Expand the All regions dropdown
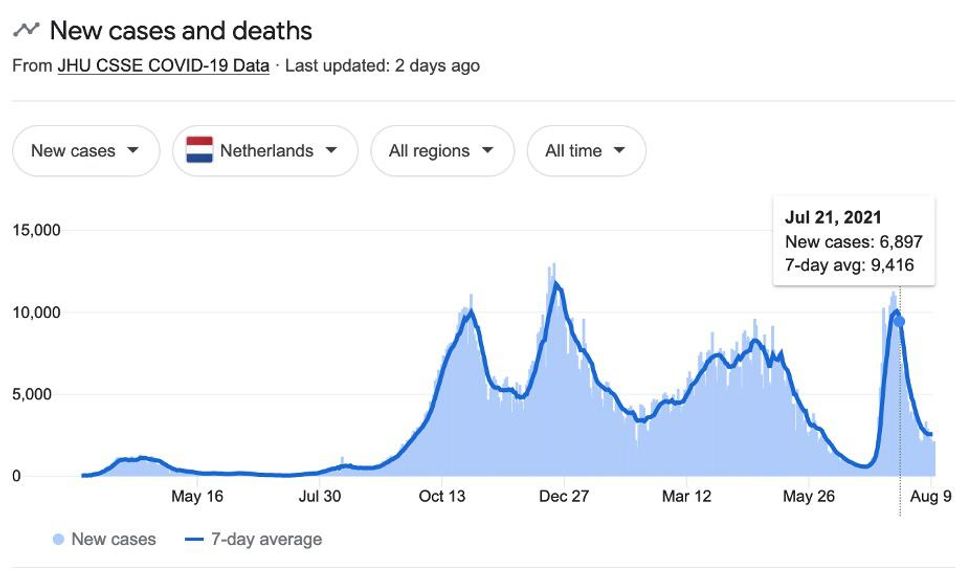The height and width of the screenshot is (574, 980). 442,151
